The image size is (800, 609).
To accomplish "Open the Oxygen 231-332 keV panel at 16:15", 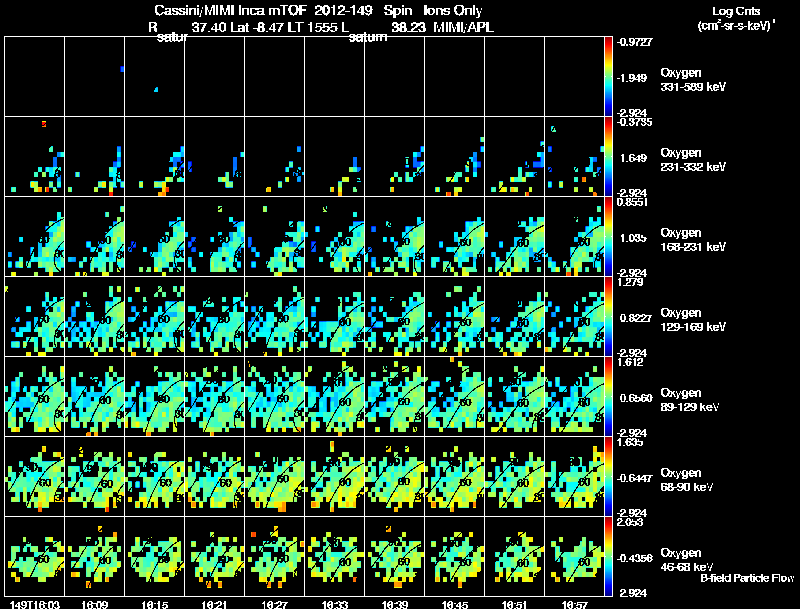I will (x=155, y=157).
